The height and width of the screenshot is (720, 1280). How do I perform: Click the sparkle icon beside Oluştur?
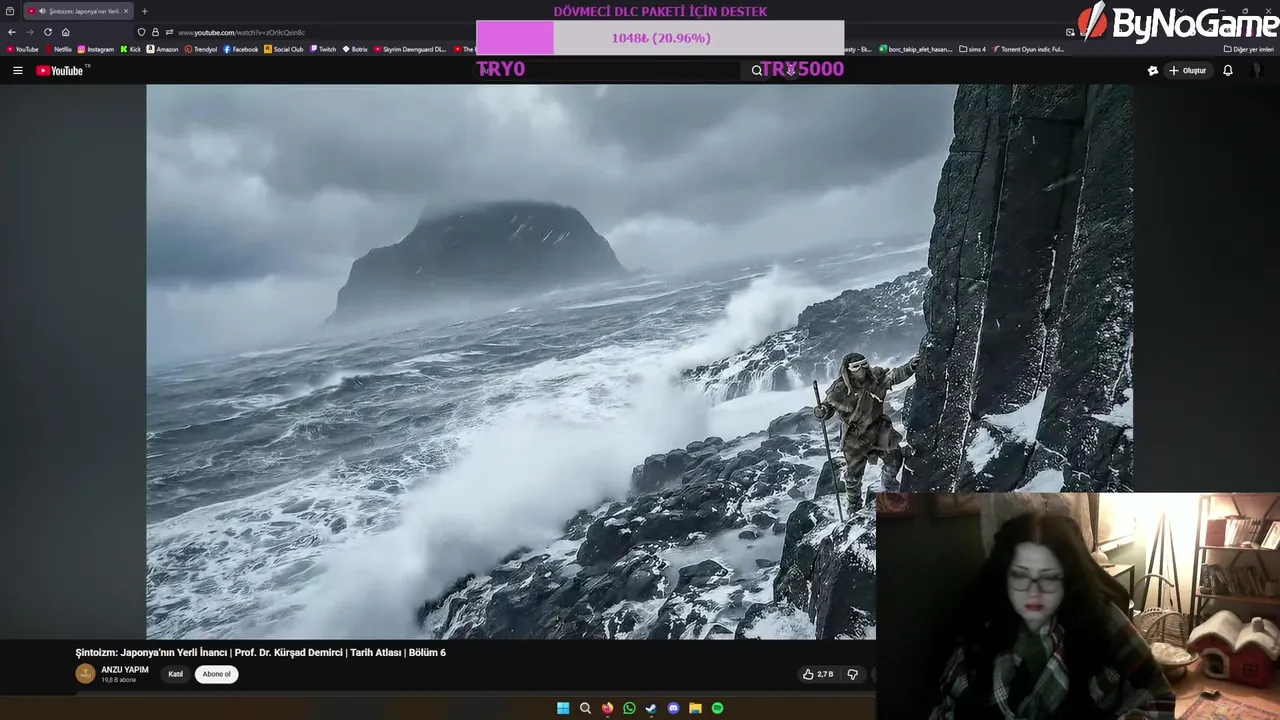click(1152, 70)
